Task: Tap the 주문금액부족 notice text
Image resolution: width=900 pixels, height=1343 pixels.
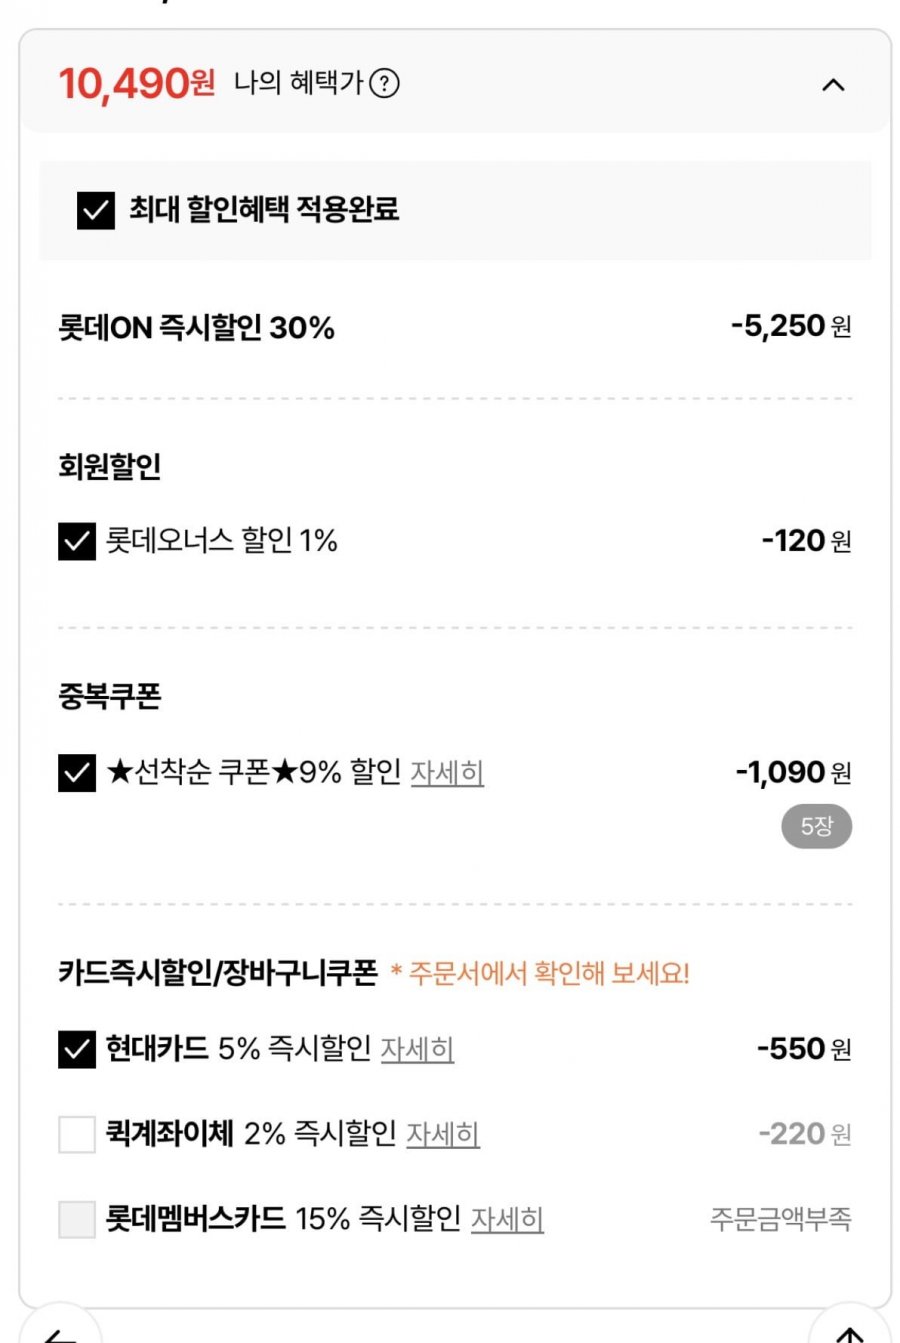Action: pyautogui.click(x=780, y=1219)
